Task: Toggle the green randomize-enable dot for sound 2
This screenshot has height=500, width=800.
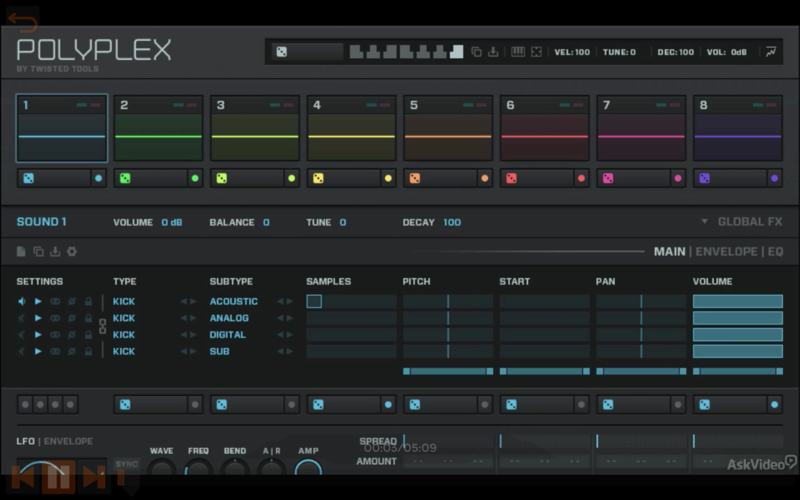Action: [x=195, y=178]
